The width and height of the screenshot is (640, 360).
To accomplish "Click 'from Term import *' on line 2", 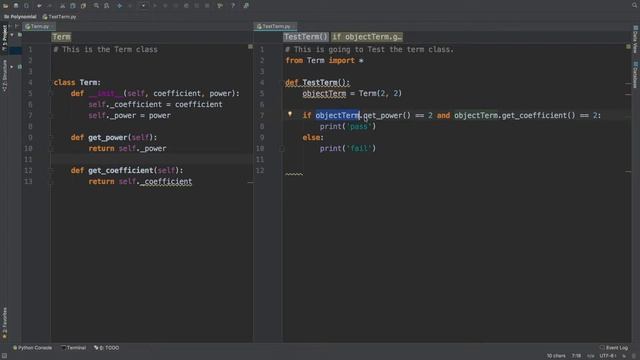I will (x=324, y=60).
